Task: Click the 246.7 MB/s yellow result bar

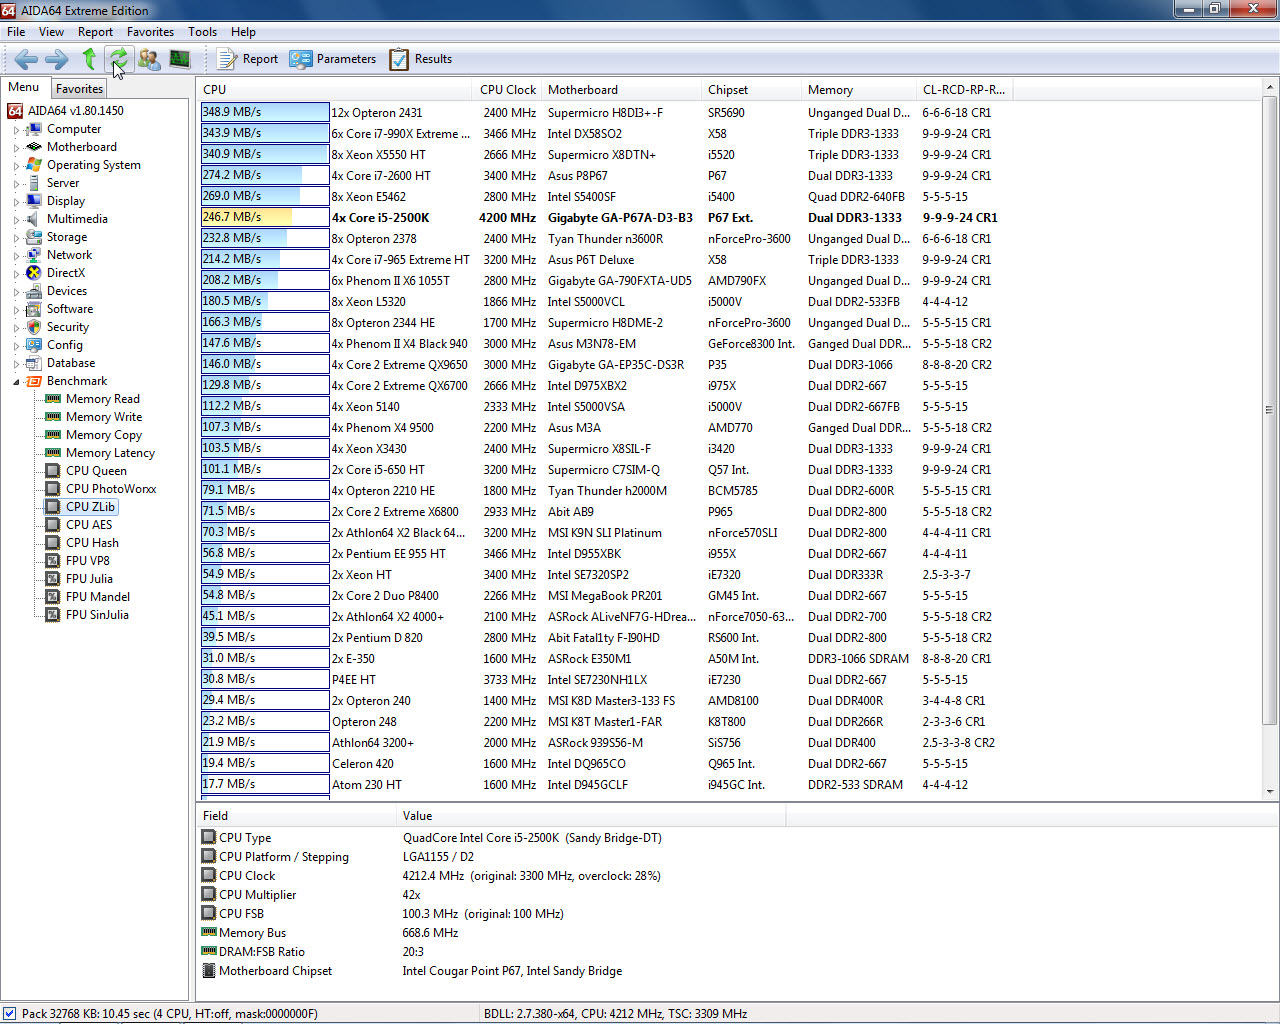Action: click(265, 217)
